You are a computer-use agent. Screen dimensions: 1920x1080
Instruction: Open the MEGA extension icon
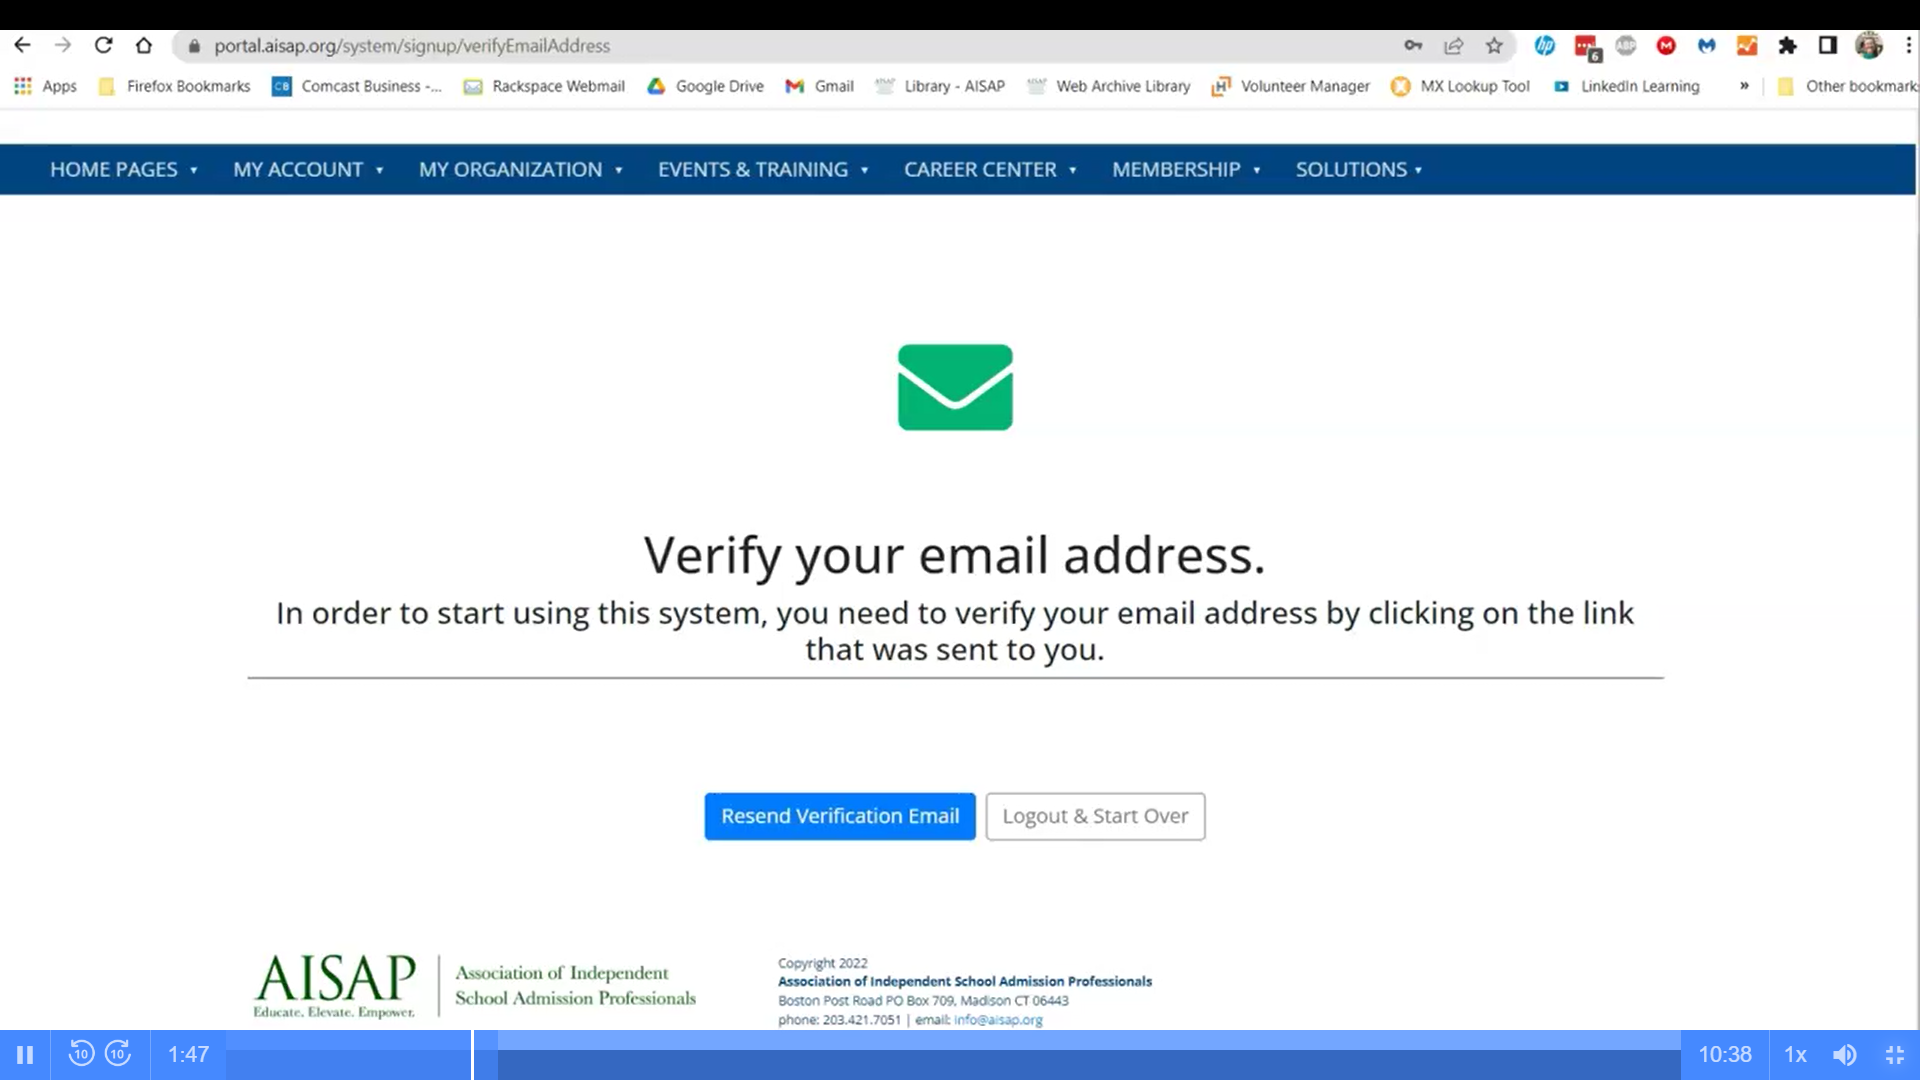pyautogui.click(x=1666, y=46)
